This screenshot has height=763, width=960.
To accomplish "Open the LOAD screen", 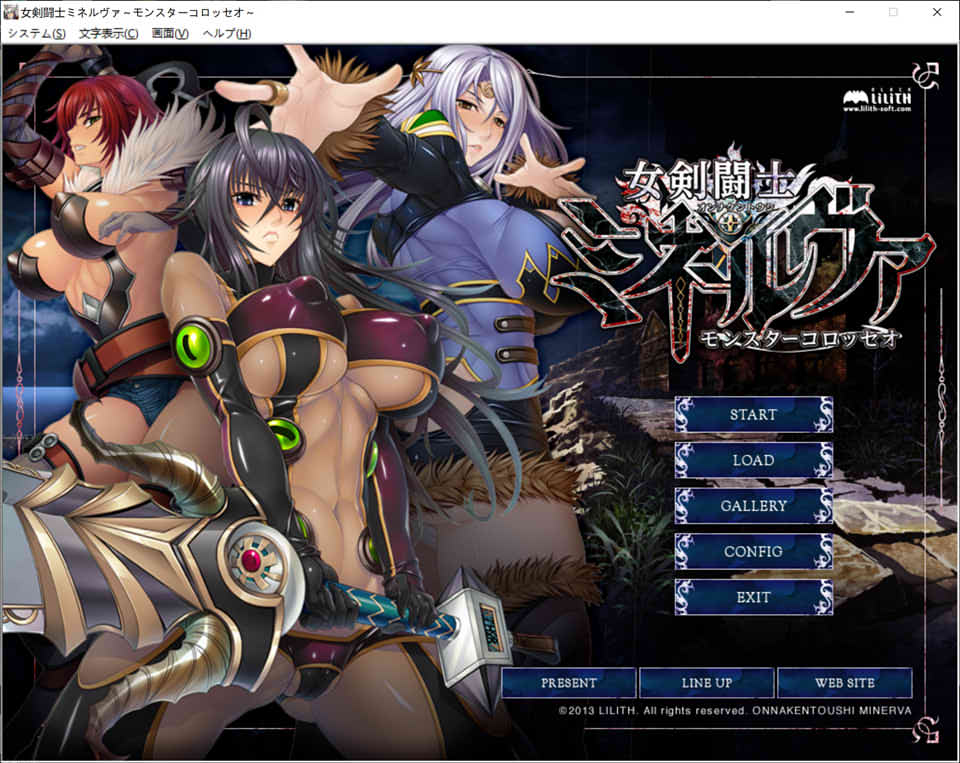I will click(x=755, y=460).
